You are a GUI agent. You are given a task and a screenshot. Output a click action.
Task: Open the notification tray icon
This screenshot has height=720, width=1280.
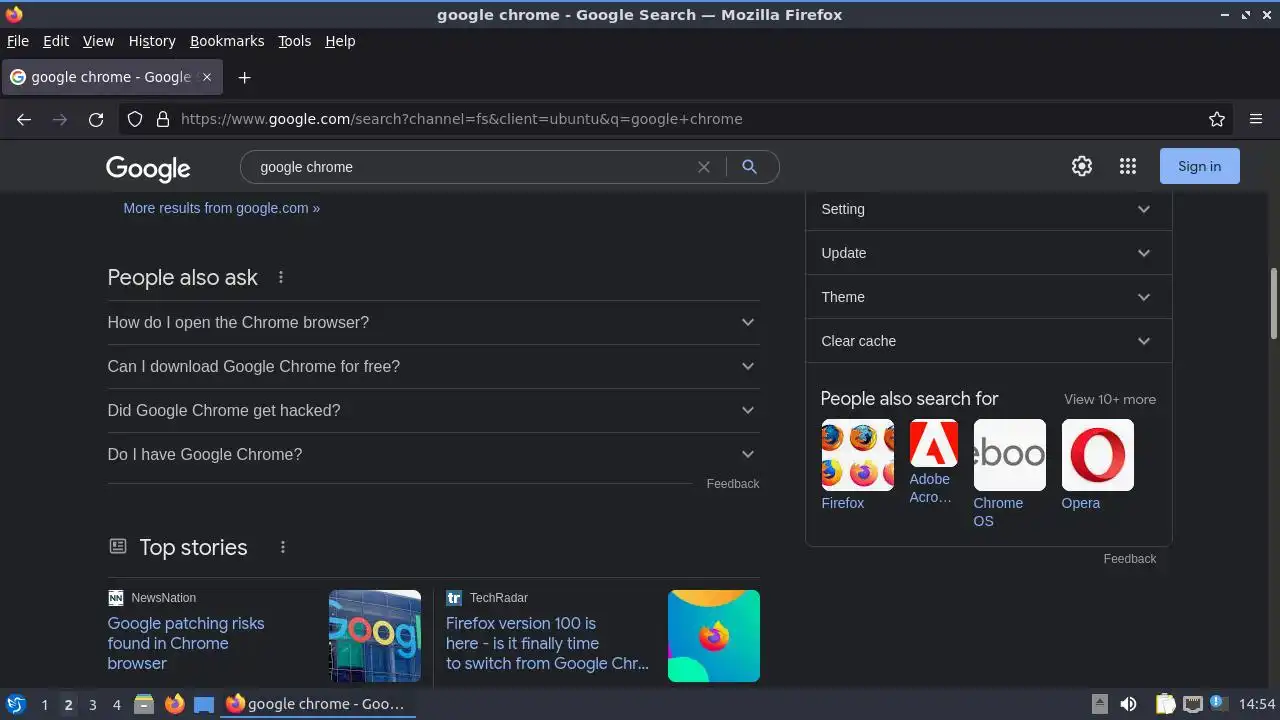pyautogui.click(x=1218, y=704)
